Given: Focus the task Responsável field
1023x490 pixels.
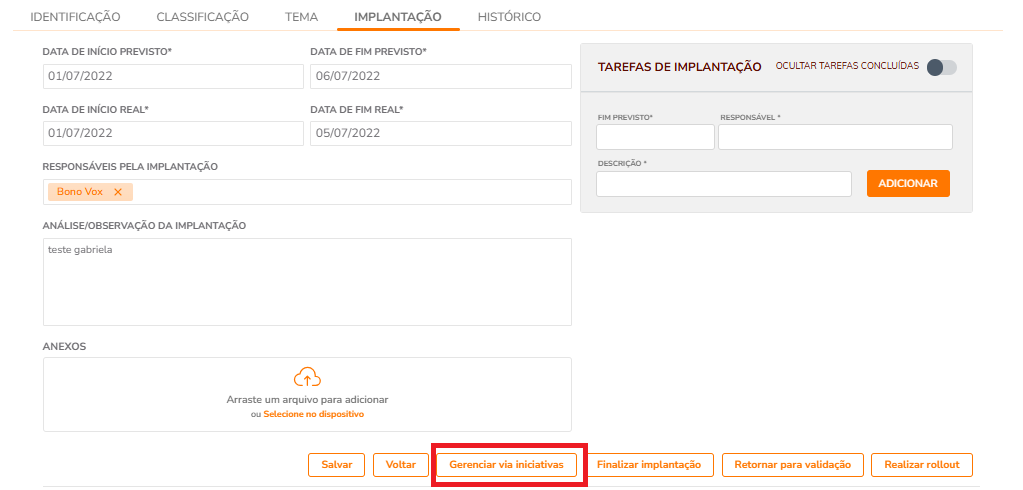Looking at the screenshot, I should [x=835, y=137].
